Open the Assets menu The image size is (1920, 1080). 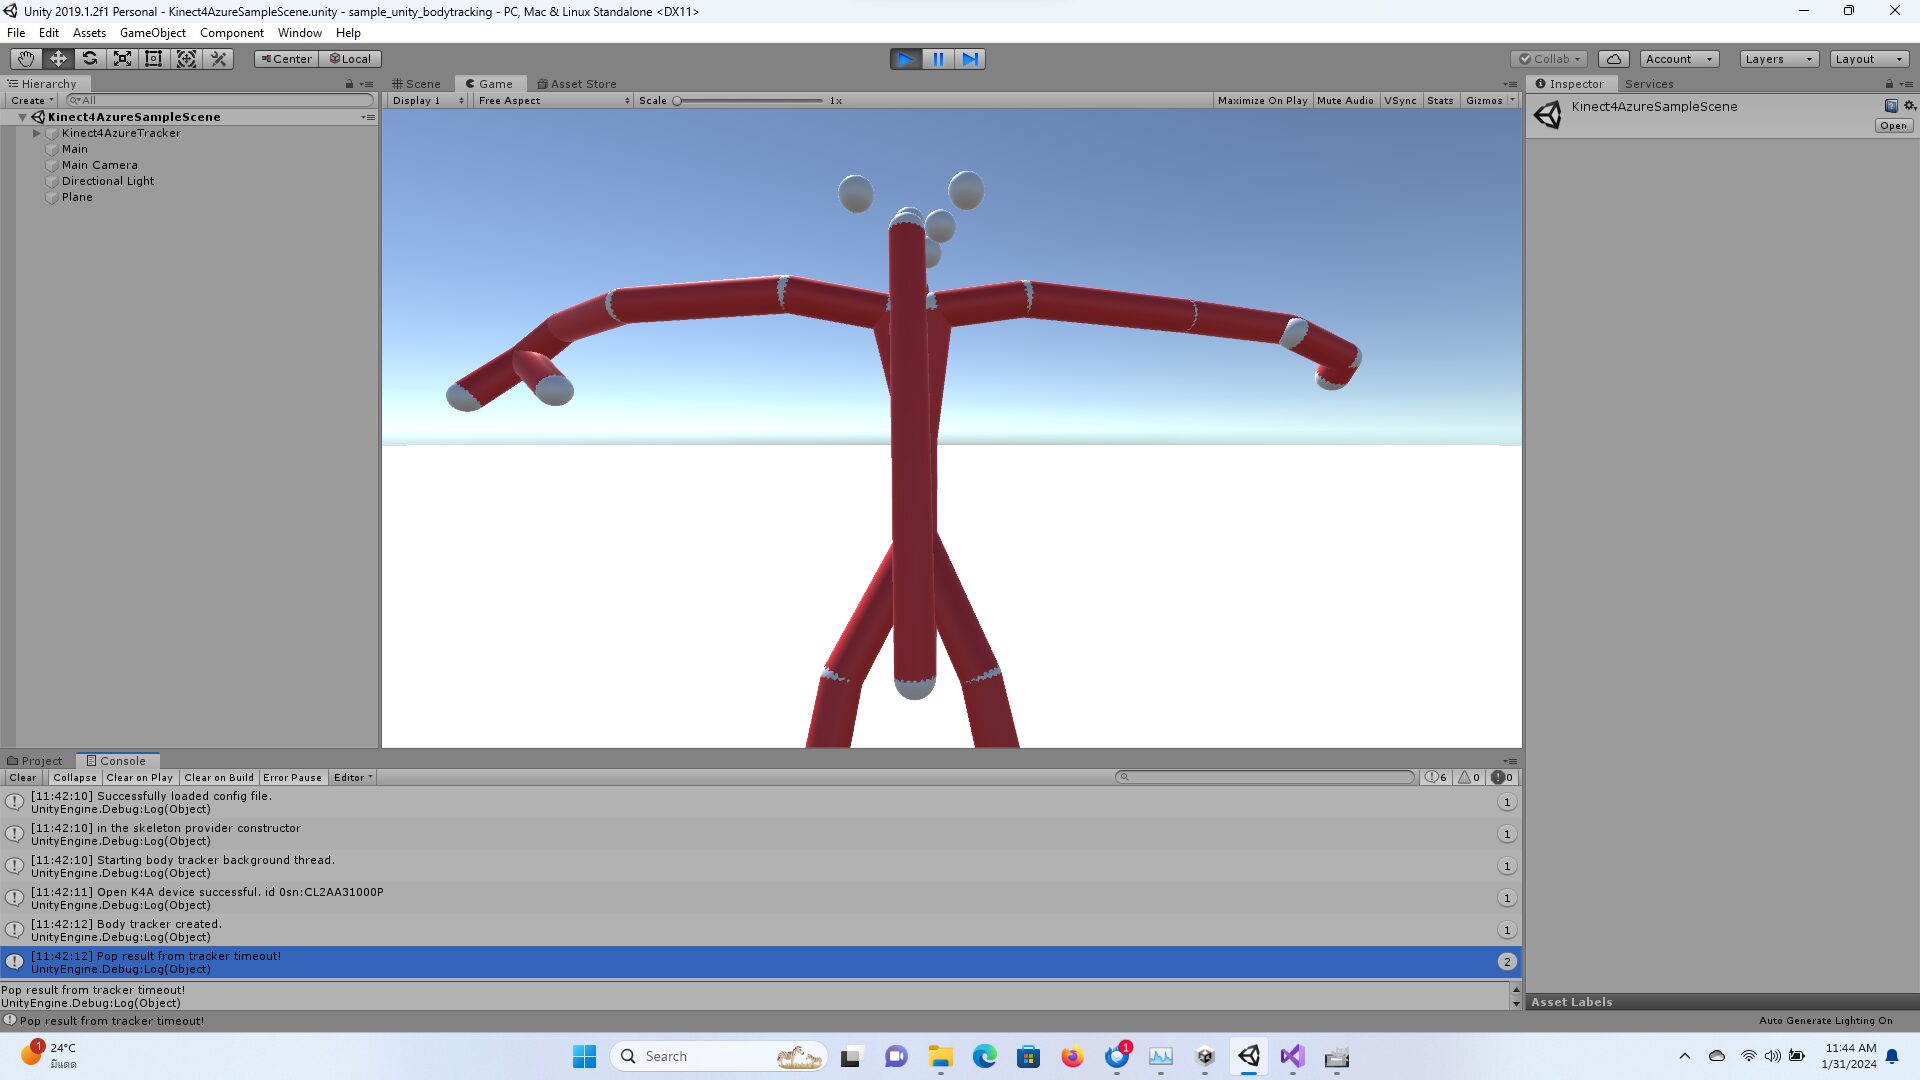(89, 33)
